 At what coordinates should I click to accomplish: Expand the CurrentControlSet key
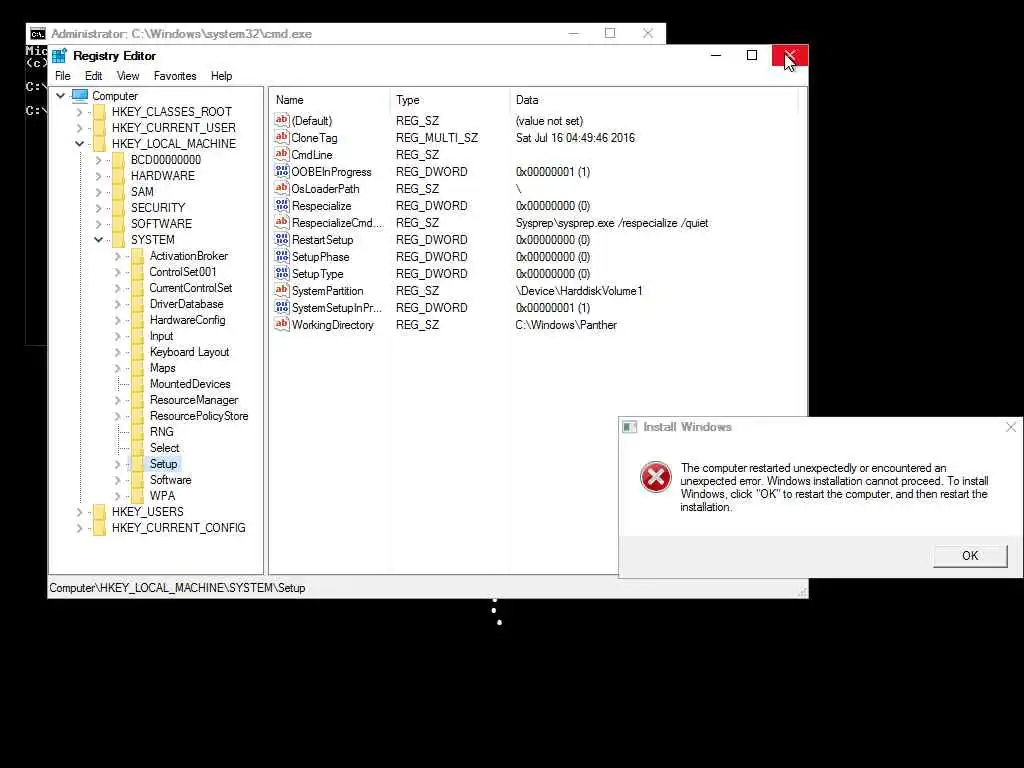click(118, 288)
